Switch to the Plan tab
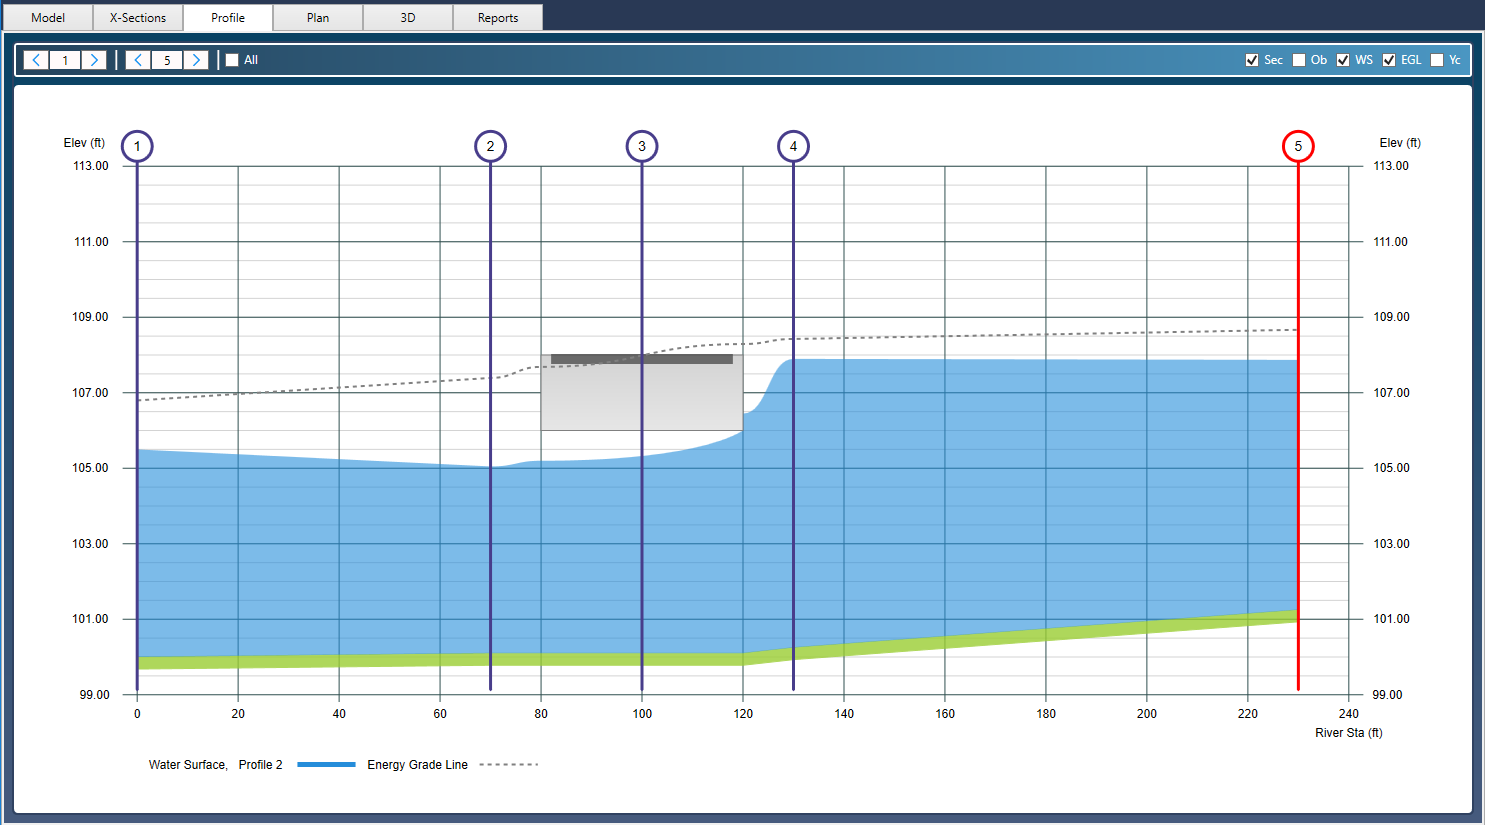 click(317, 17)
